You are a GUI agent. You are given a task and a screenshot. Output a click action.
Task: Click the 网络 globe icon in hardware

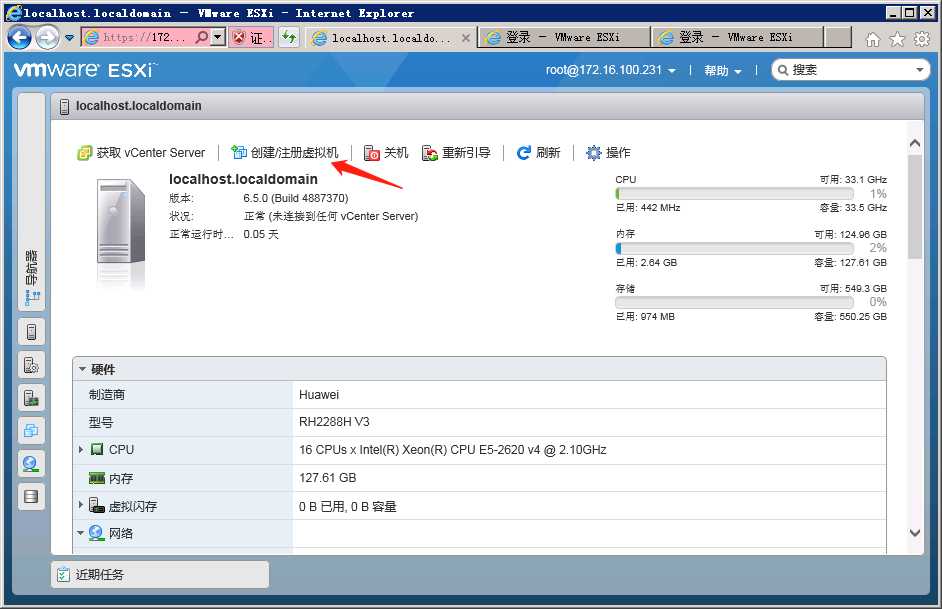pyautogui.click(x=96, y=533)
